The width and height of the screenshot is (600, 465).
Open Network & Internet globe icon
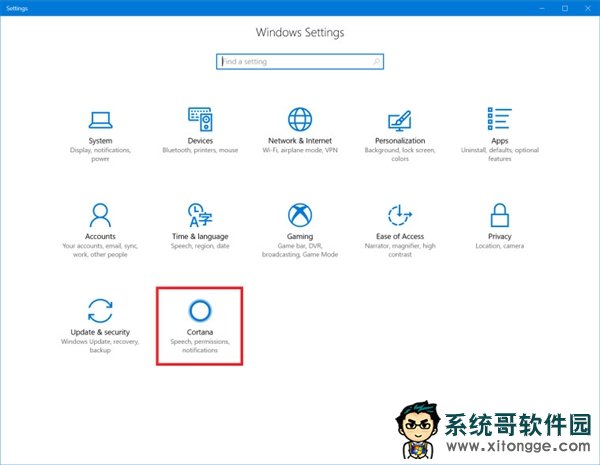pos(300,119)
